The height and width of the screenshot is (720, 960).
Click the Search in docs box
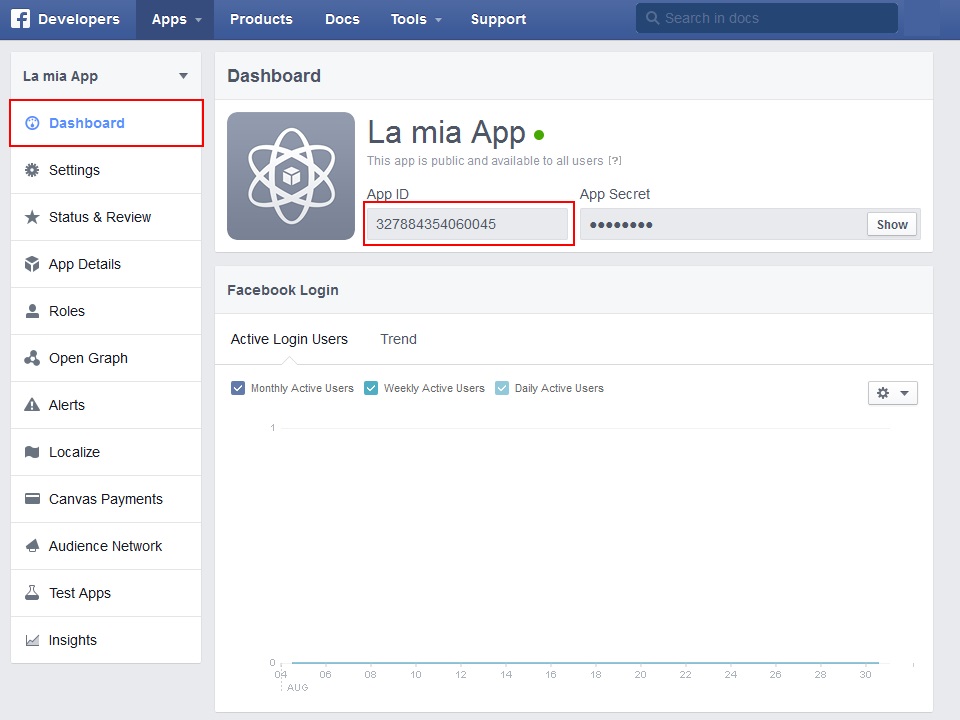[766, 18]
